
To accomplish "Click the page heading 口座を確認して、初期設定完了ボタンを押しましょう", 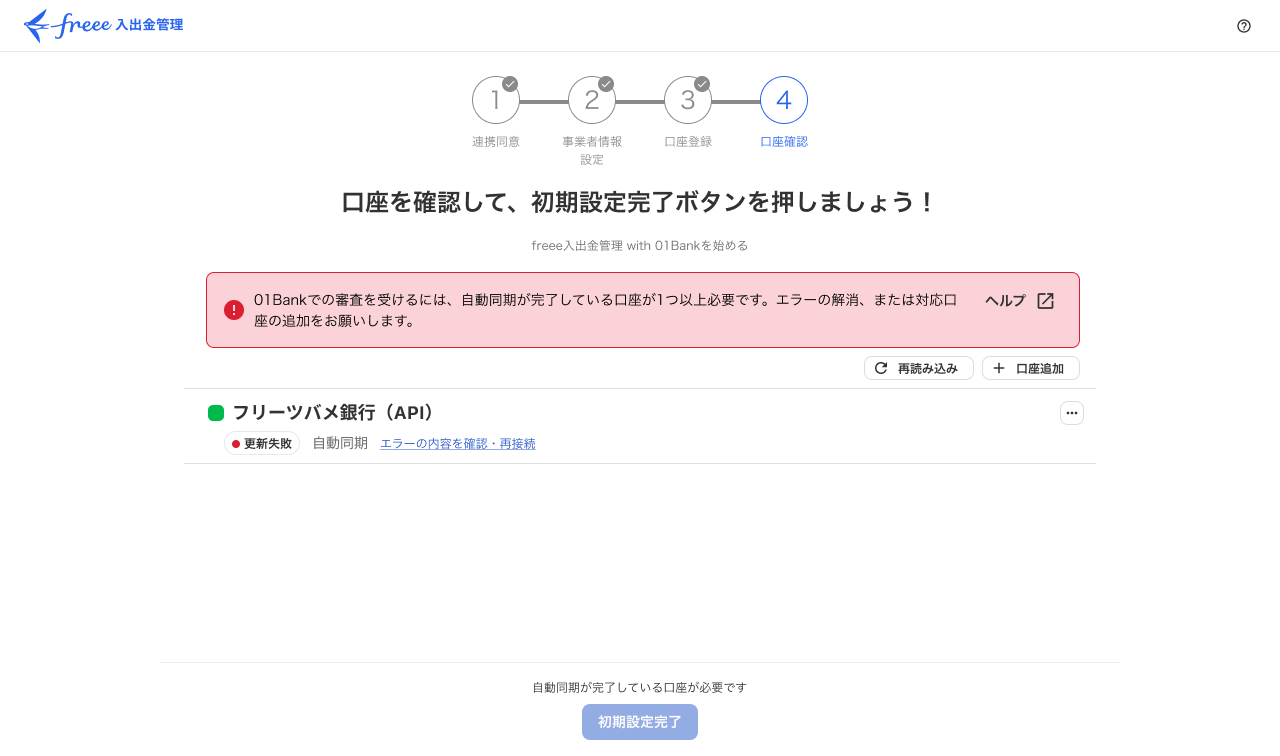I will pyautogui.click(x=640, y=202).
